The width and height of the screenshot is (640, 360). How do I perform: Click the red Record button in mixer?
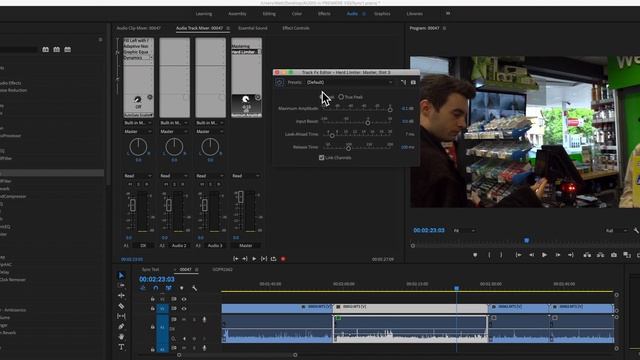pyautogui.click(x=283, y=259)
